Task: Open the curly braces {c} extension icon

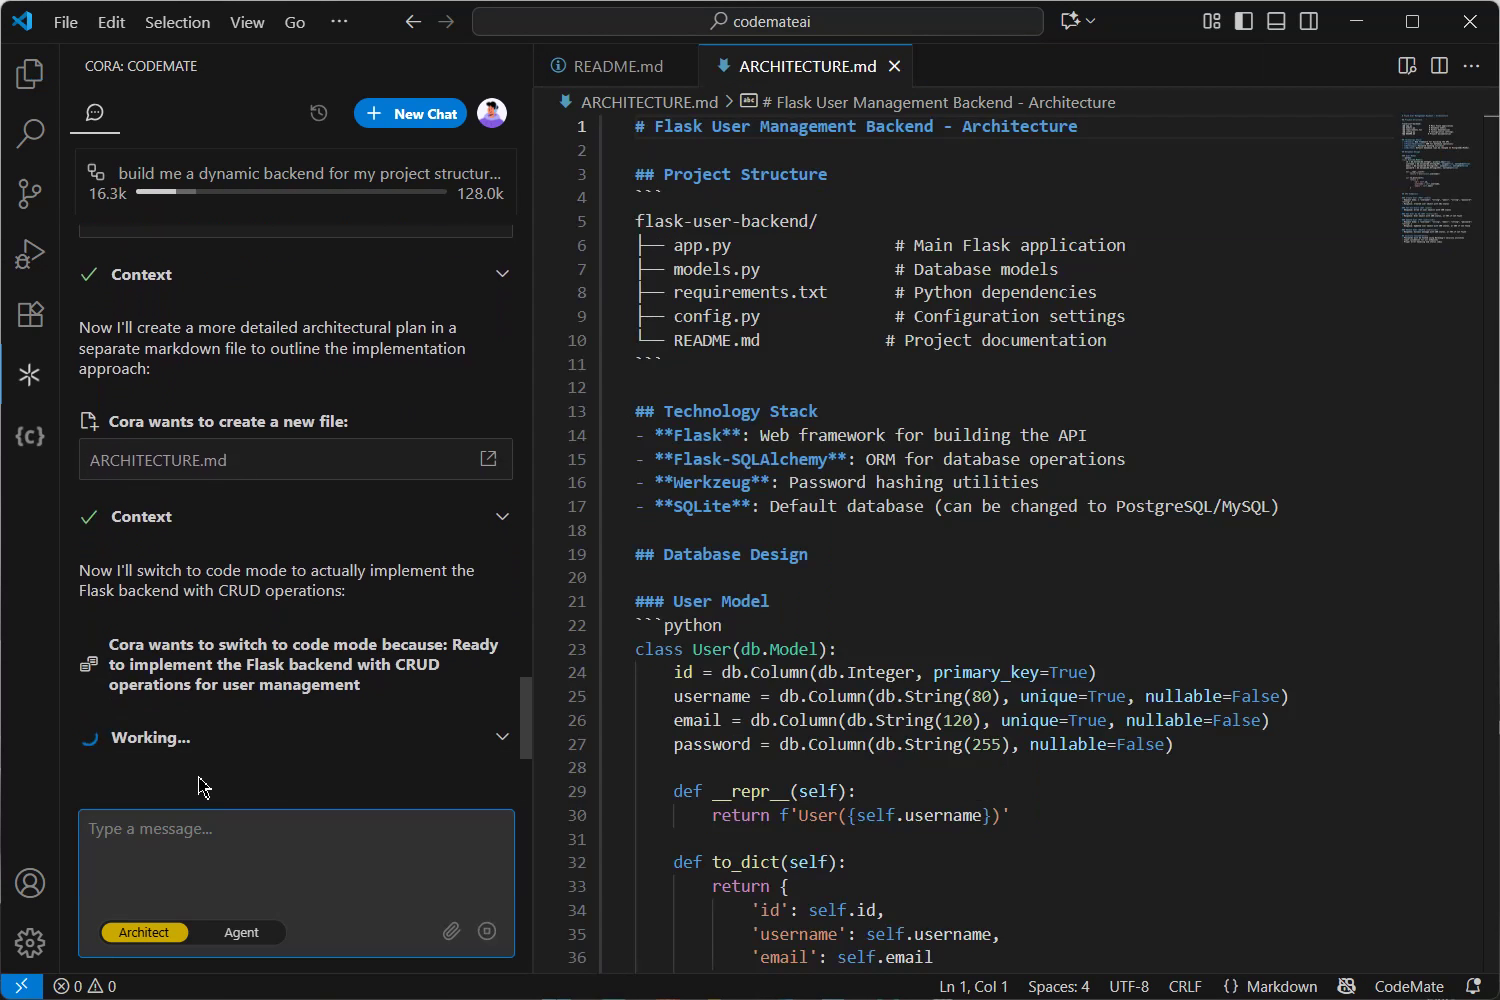Action: coord(30,436)
